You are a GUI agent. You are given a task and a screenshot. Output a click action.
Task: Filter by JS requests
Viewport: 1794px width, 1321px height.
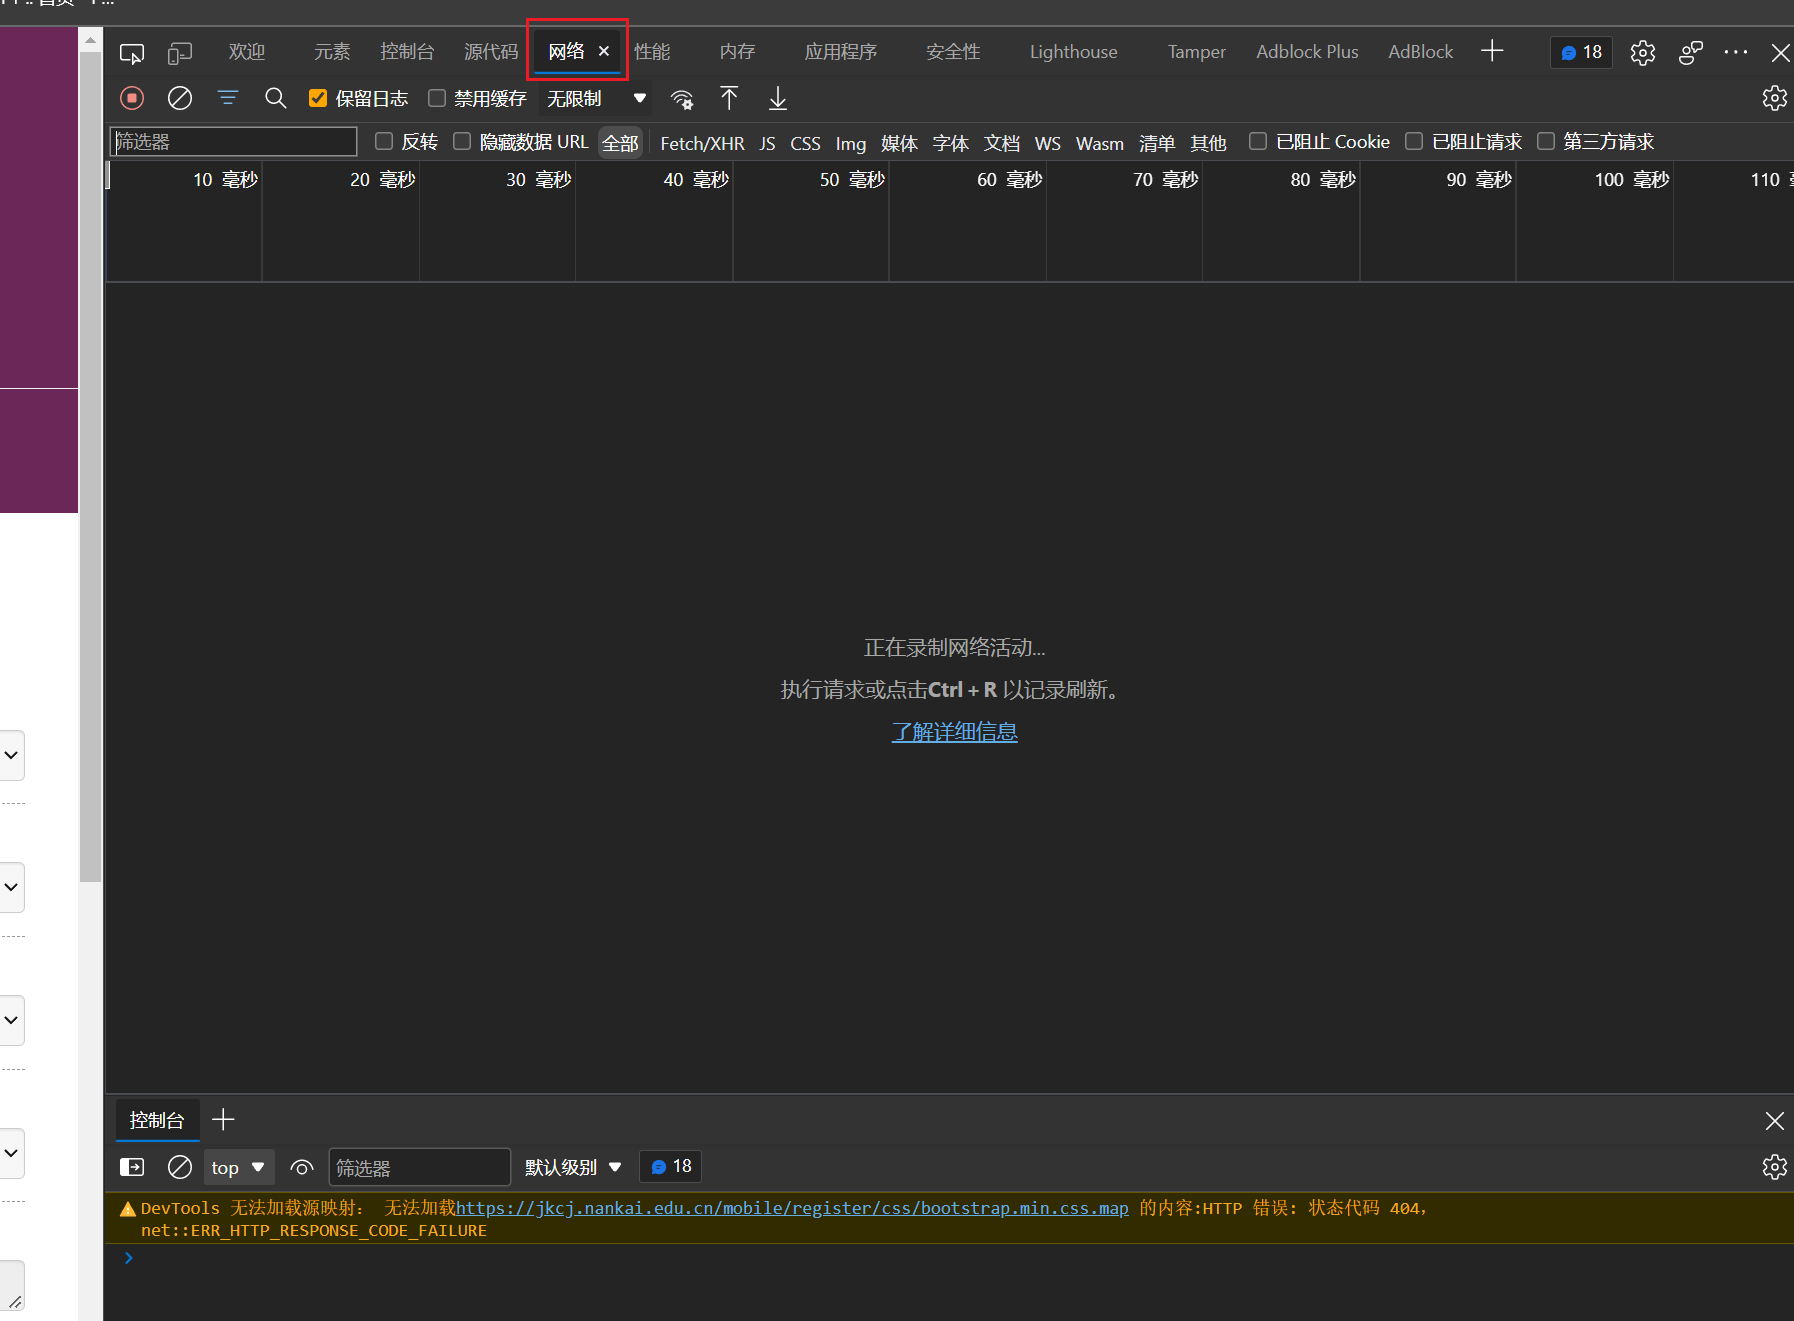tap(767, 143)
